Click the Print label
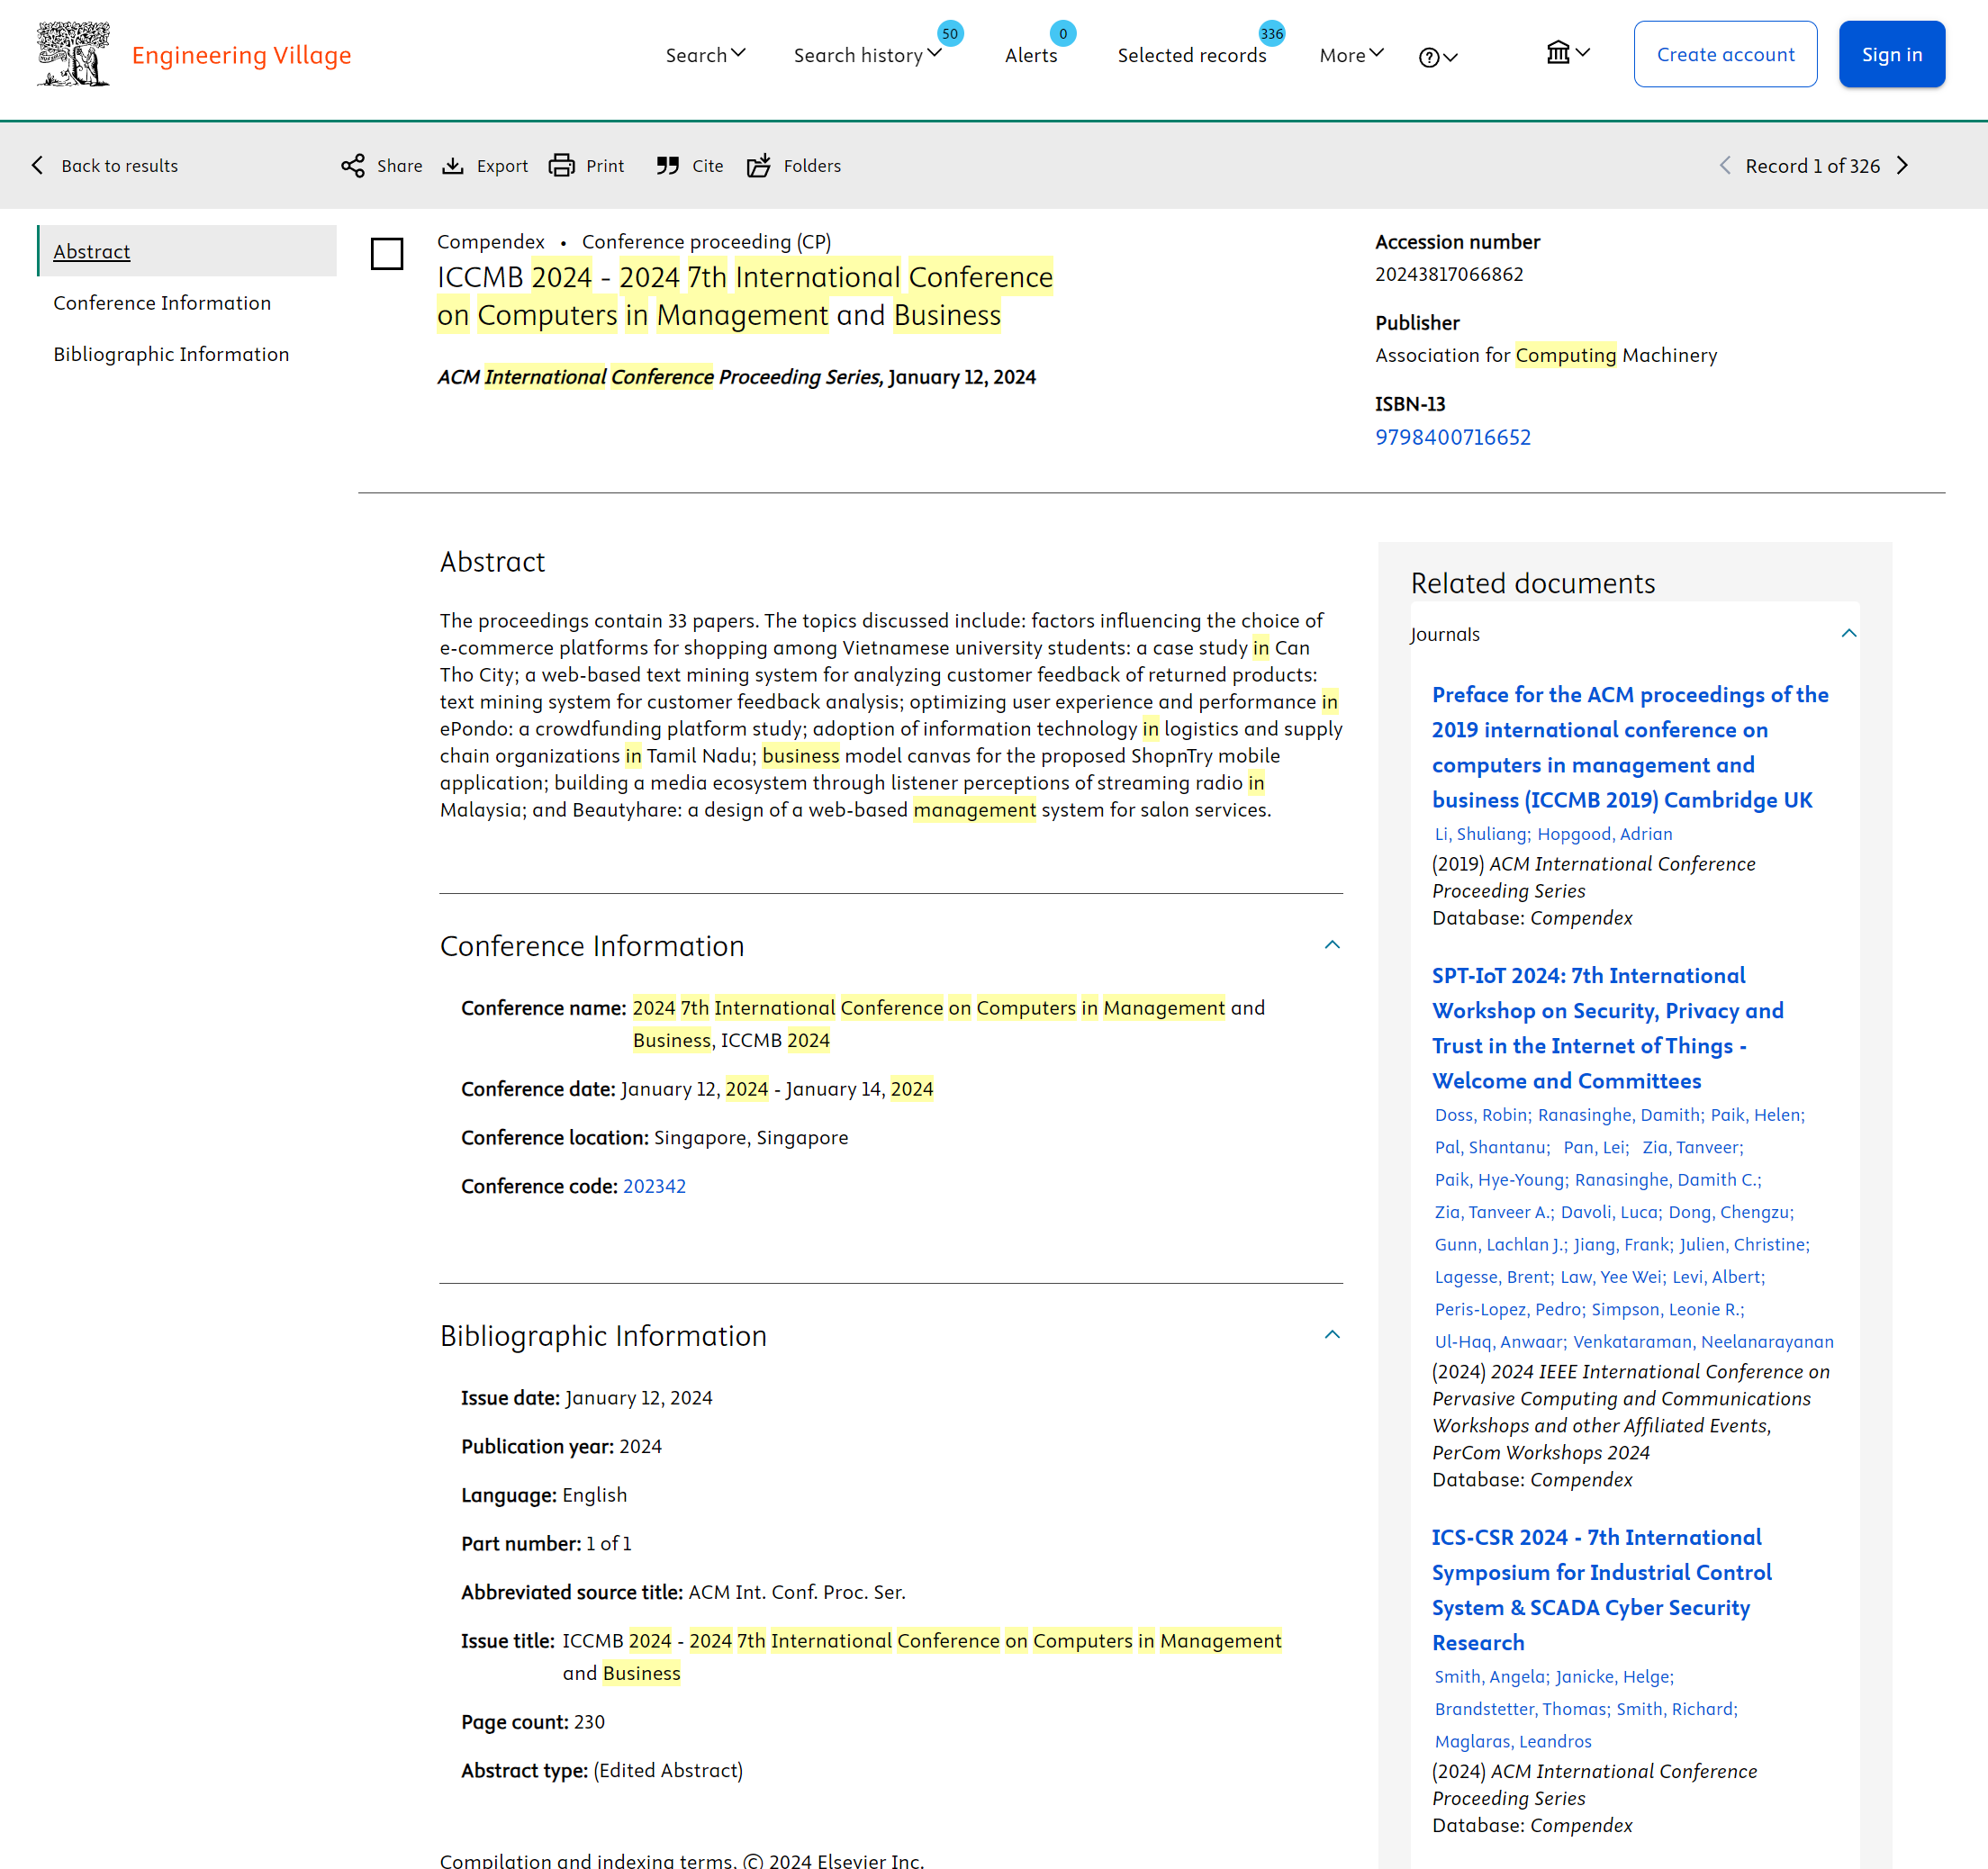 tap(605, 166)
